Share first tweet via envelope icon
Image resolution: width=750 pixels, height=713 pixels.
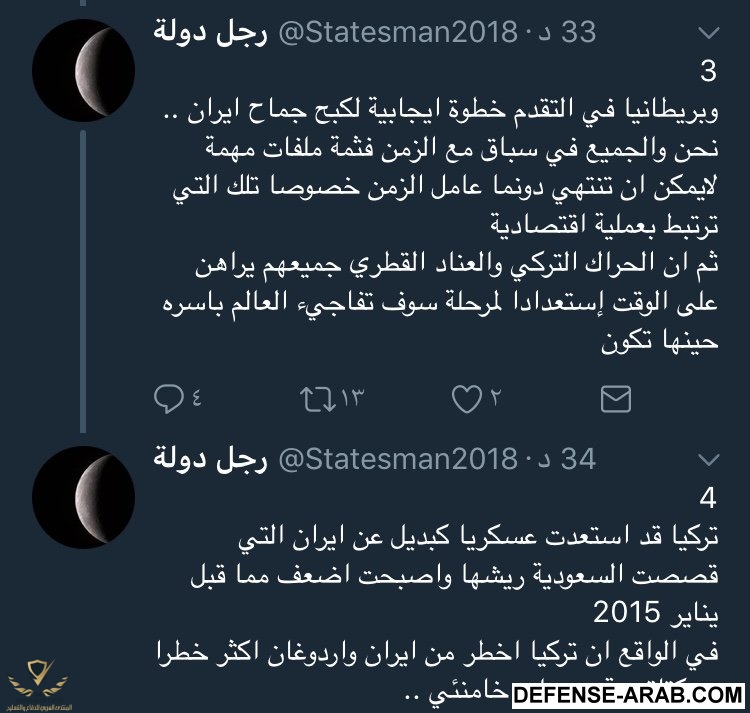[615, 400]
